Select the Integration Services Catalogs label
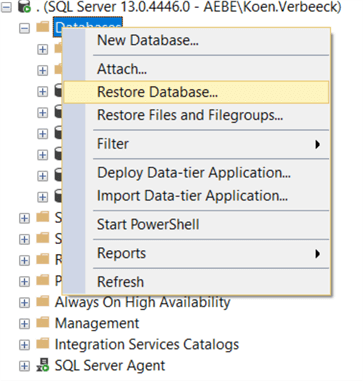 [147, 344]
